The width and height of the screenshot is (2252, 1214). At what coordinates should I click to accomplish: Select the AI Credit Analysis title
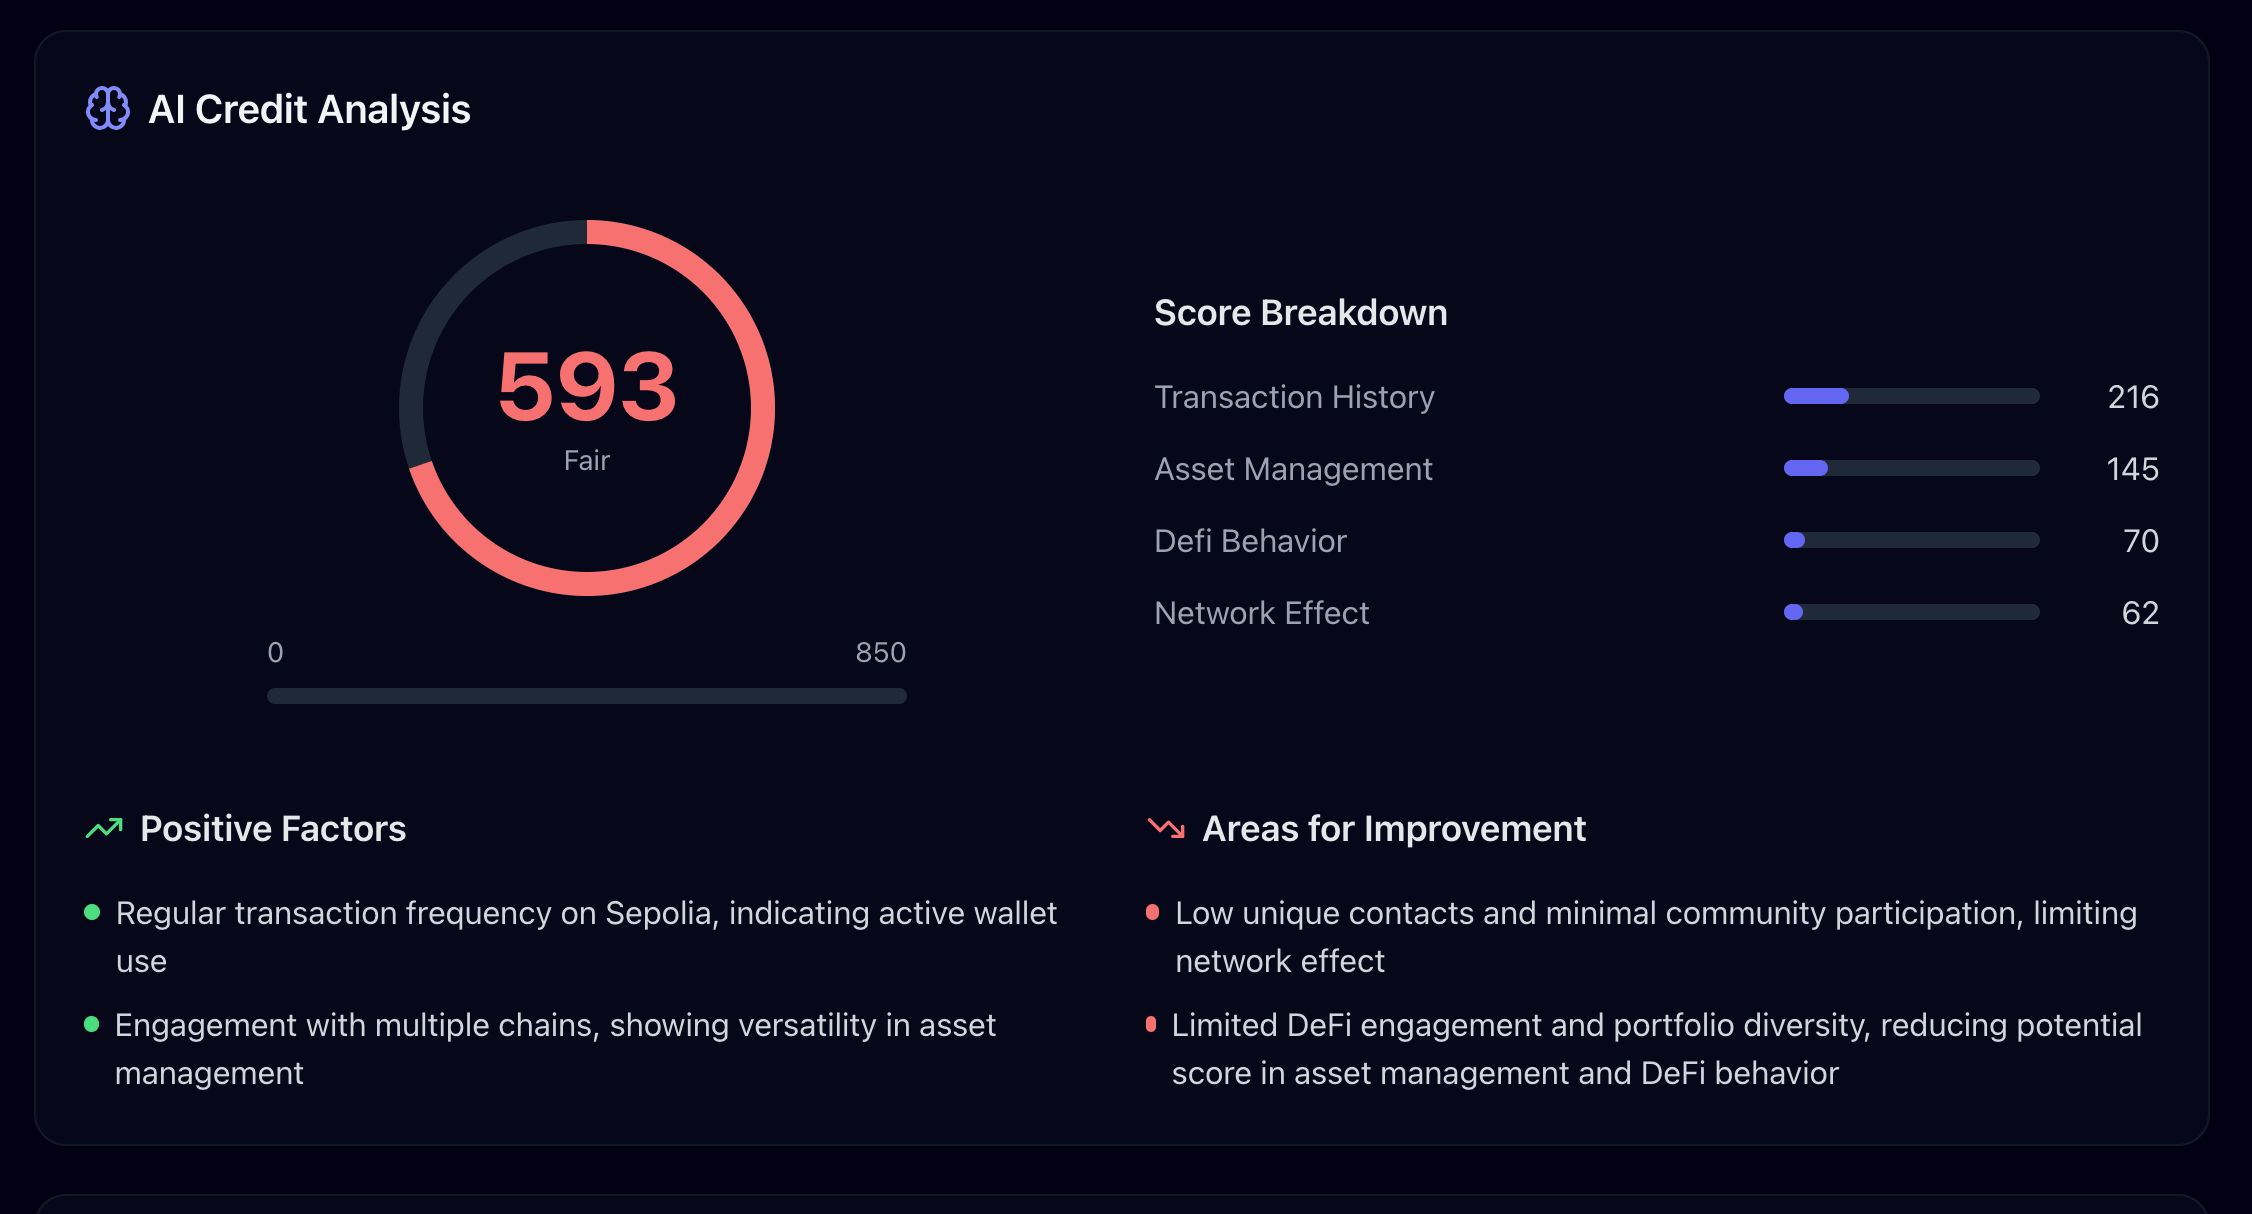(x=310, y=110)
